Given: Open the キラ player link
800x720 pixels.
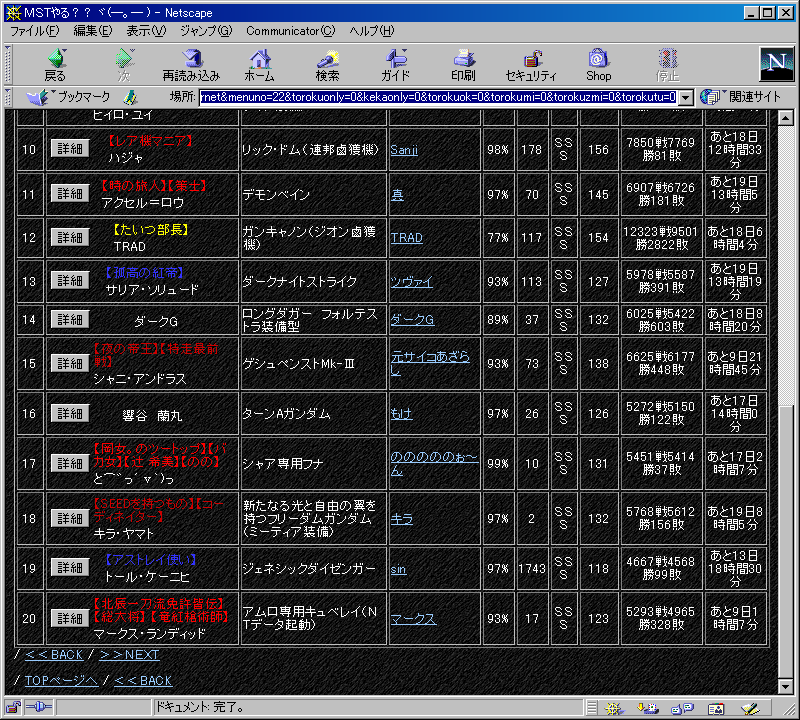Looking at the screenshot, I should (402, 519).
